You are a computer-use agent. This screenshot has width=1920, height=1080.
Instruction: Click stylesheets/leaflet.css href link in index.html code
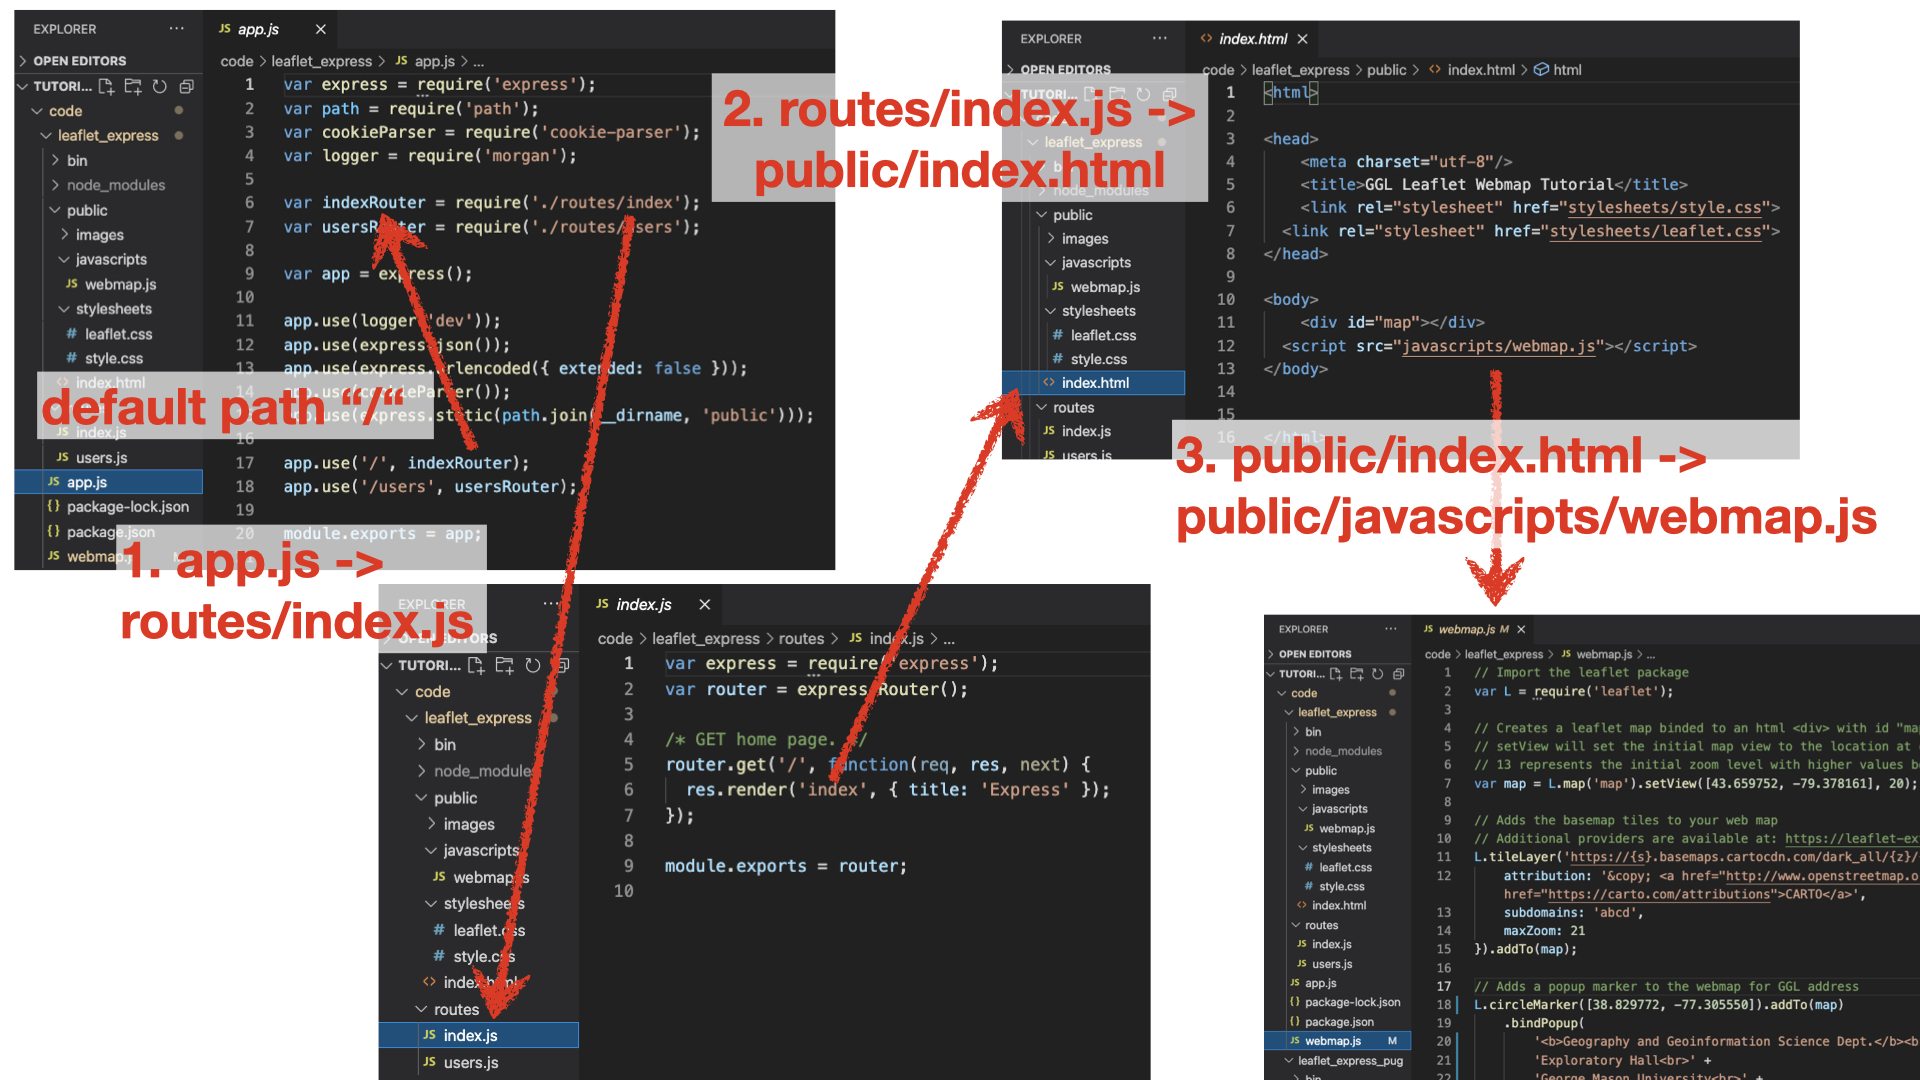click(1655, 231)
